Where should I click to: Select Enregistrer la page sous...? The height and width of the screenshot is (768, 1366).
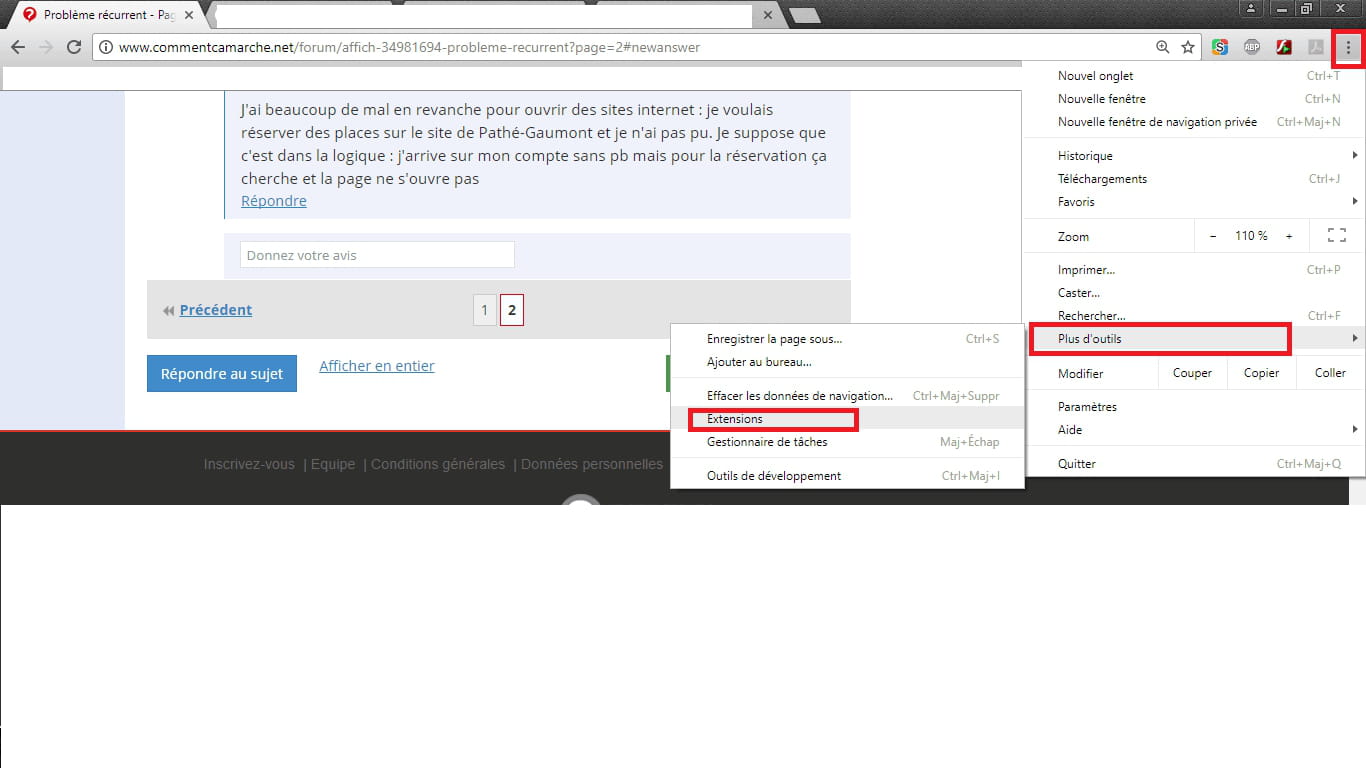(x=848, y=339)
